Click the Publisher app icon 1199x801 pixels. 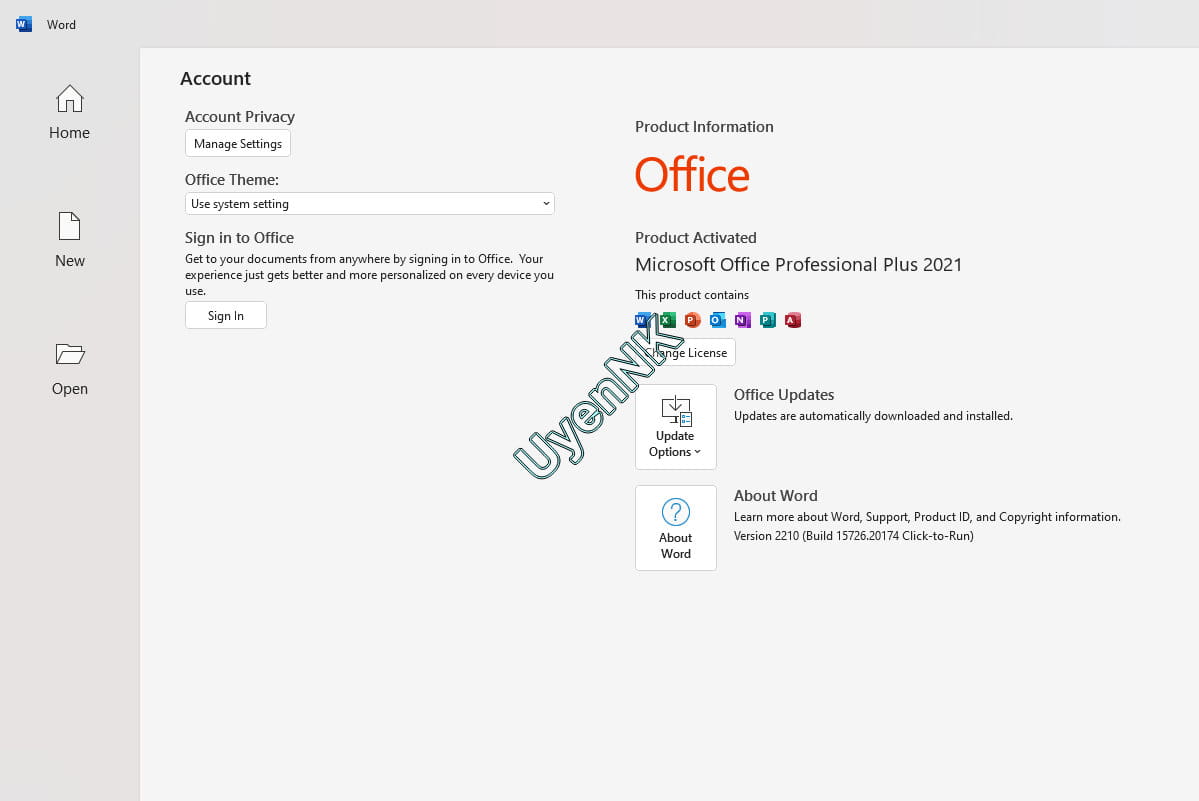[x=768, y=320]
